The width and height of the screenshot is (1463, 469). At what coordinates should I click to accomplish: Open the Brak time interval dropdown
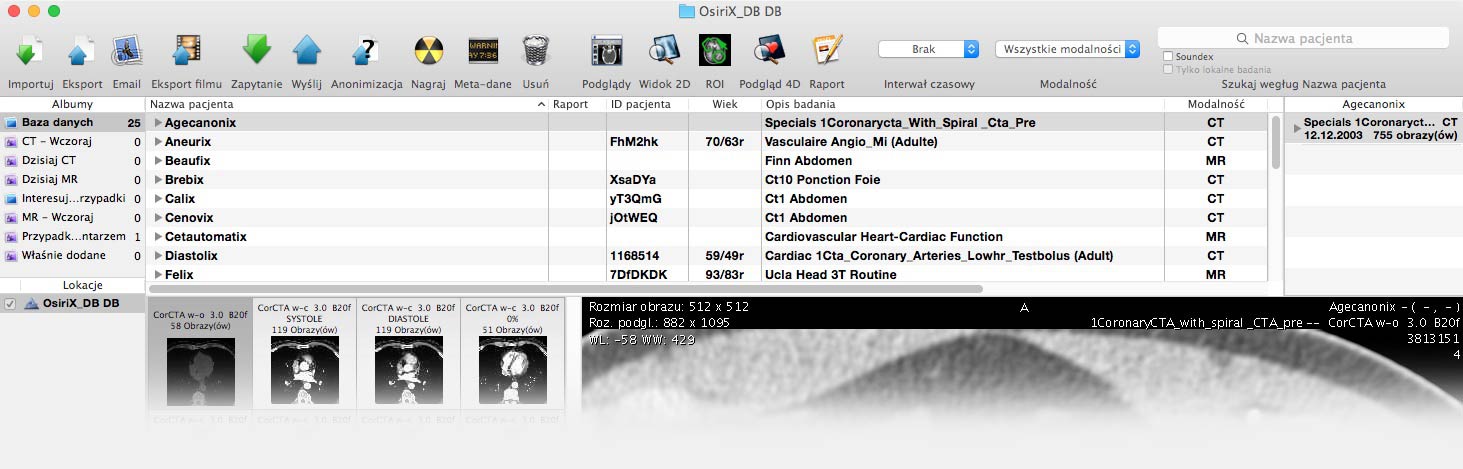pyautogui.click(x=928, y=49)
